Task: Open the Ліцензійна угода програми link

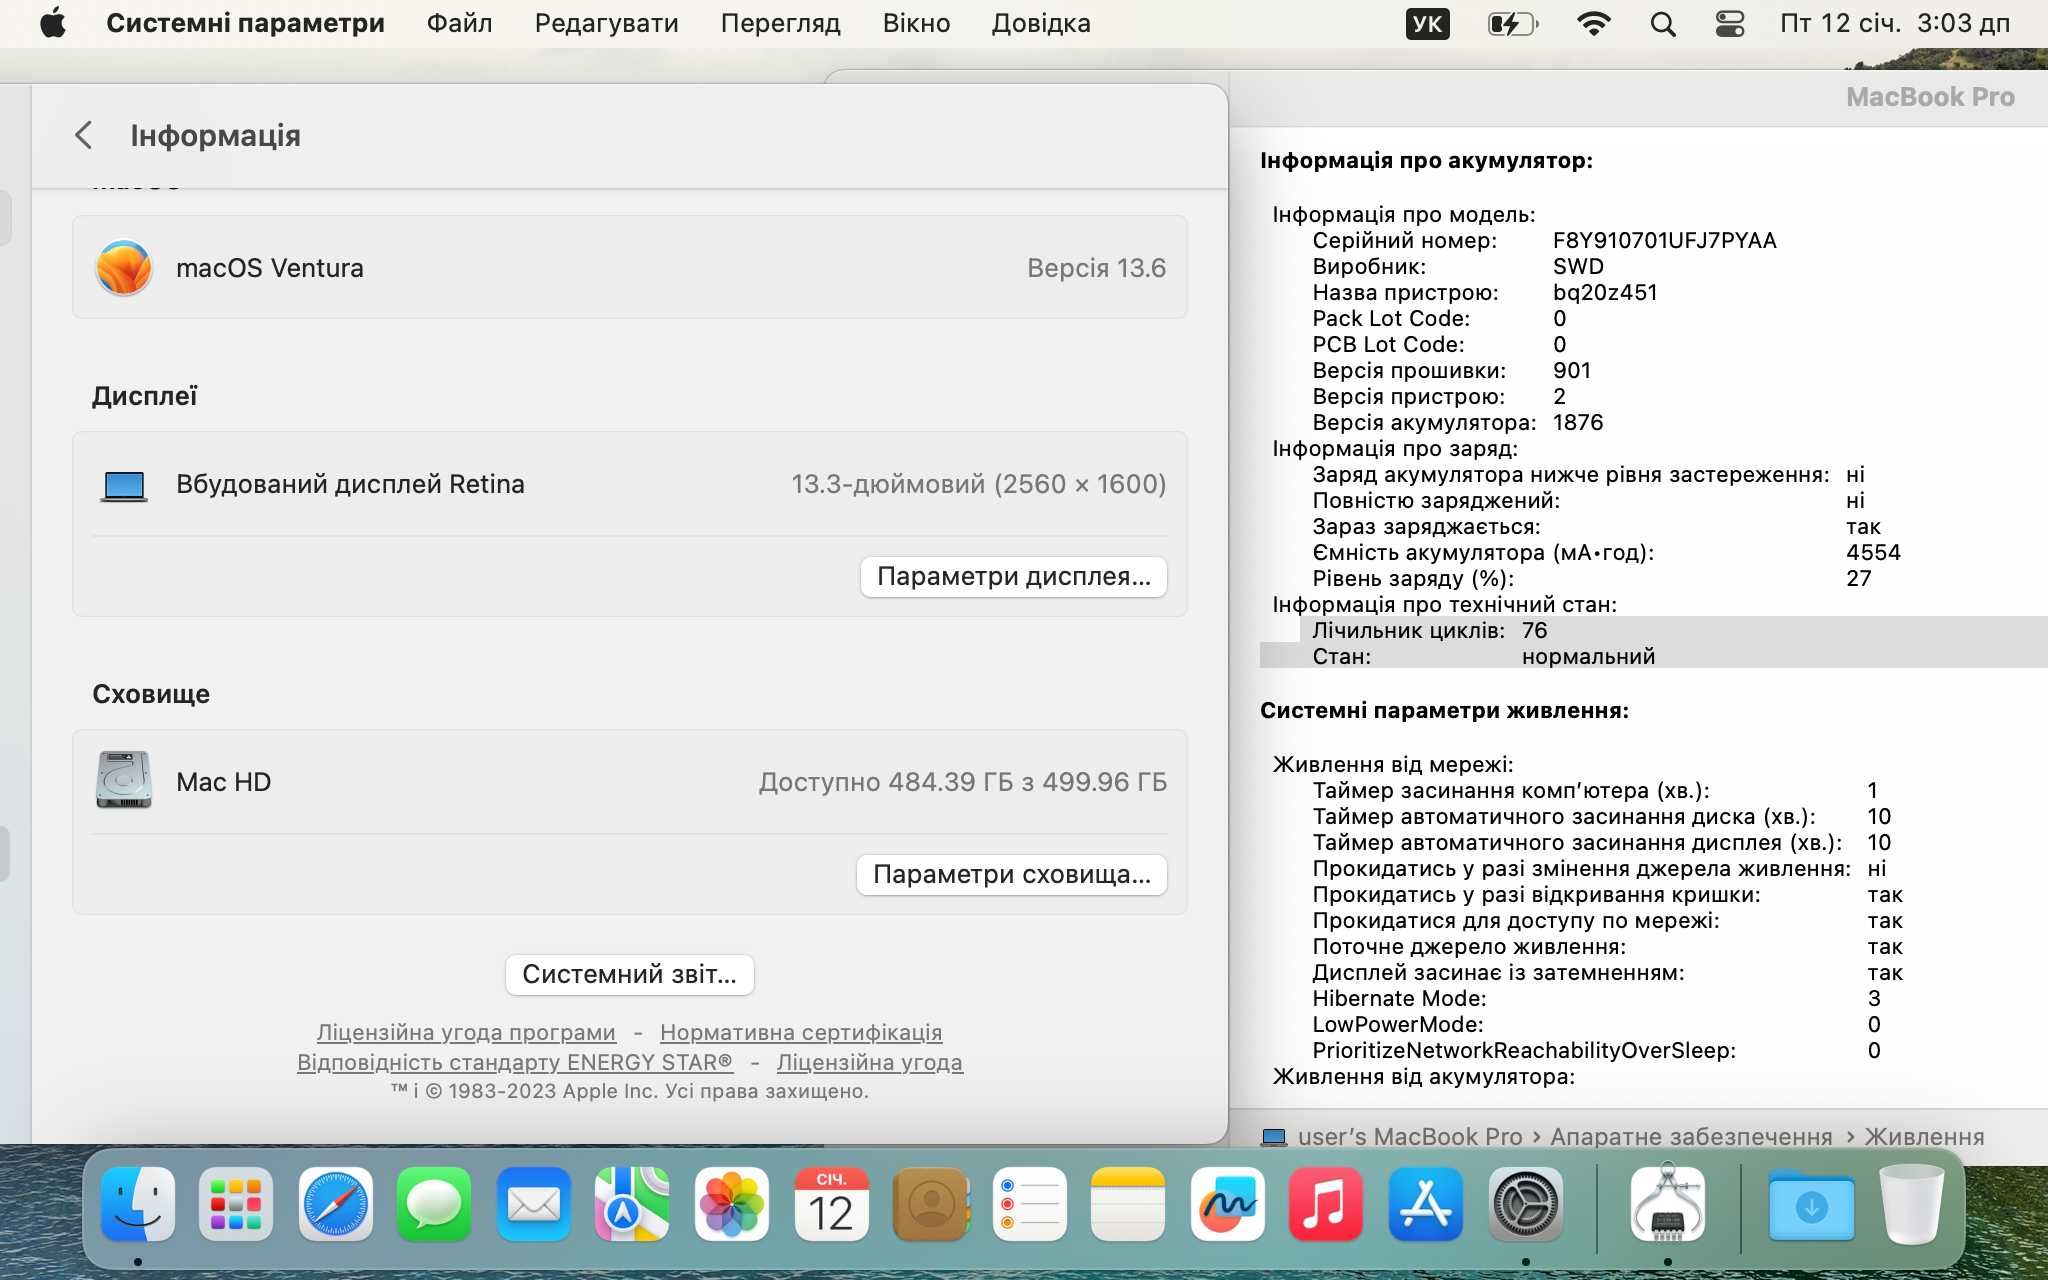Action: 466,1032
